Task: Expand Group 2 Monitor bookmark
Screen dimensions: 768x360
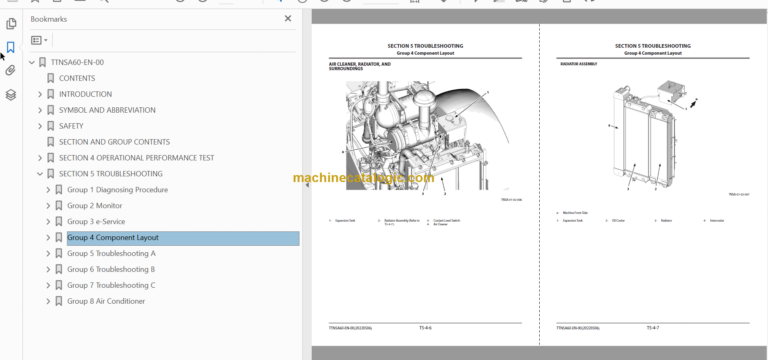Action: click(48, 206)
